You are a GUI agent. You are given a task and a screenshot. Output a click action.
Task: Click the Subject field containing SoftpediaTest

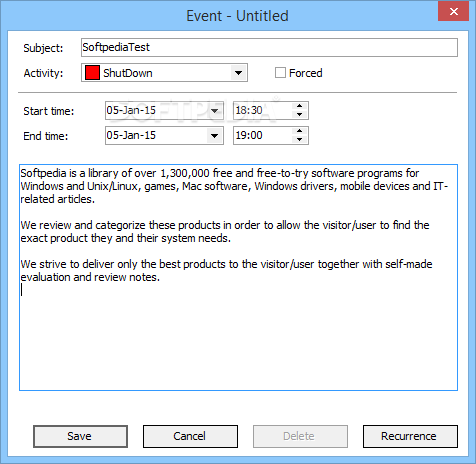(x=269, y=47)
